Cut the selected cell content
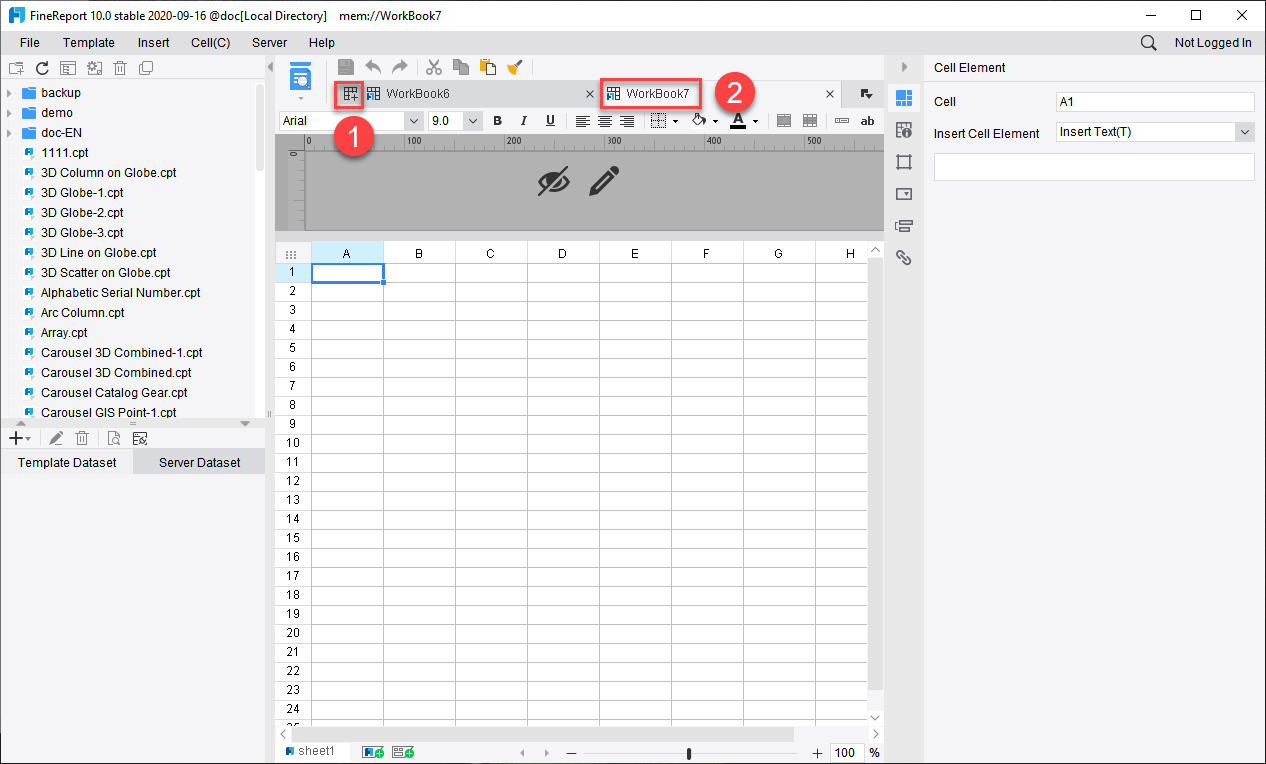Viewport: 1266px width, 764px height. click(x=434, y=66)
